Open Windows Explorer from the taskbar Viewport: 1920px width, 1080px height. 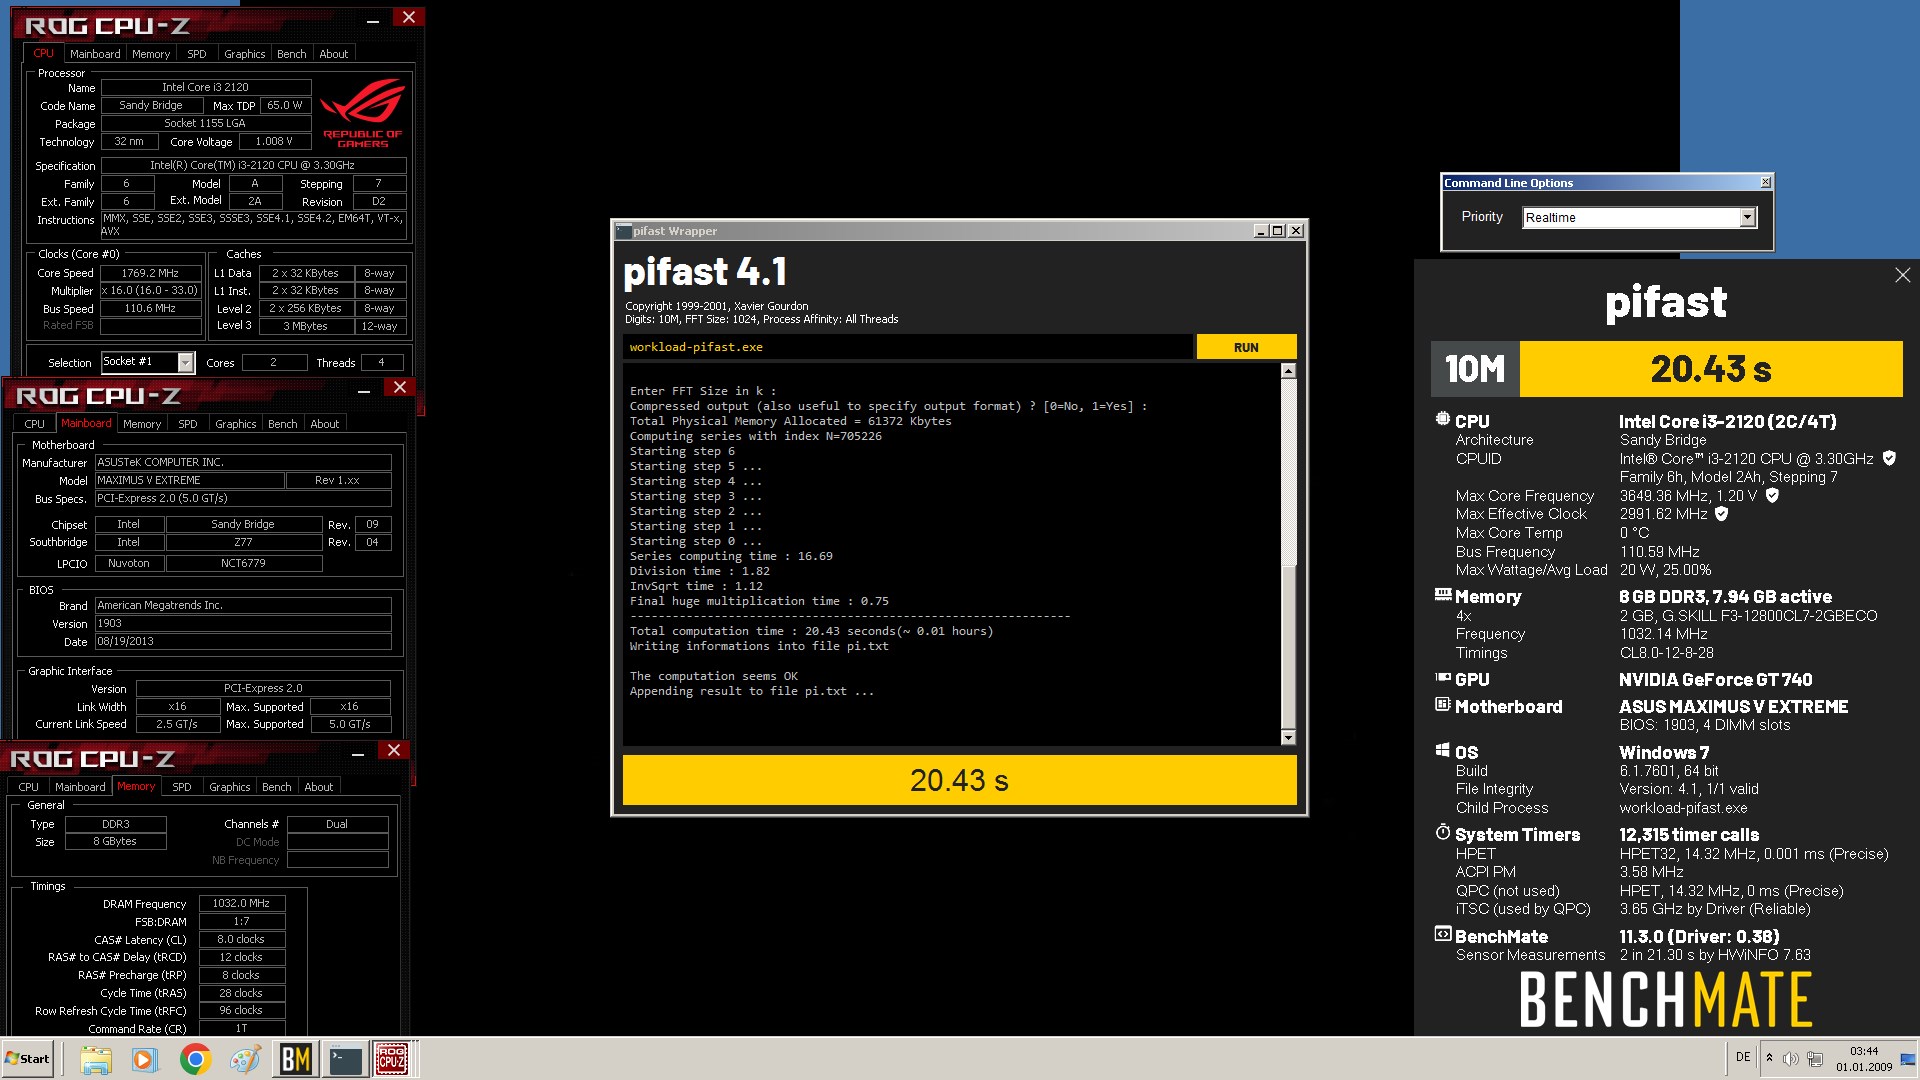point(95,1059)
